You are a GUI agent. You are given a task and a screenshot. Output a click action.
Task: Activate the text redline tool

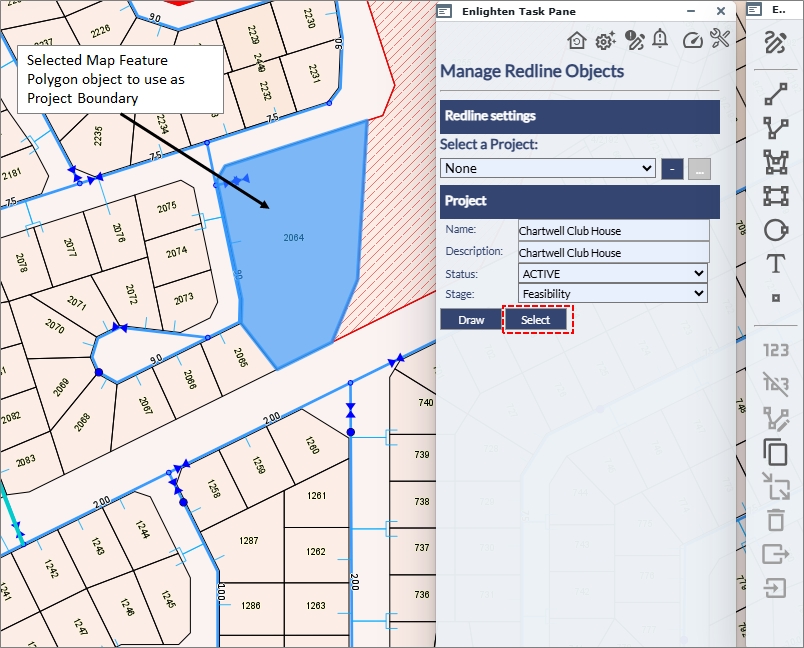775,264
